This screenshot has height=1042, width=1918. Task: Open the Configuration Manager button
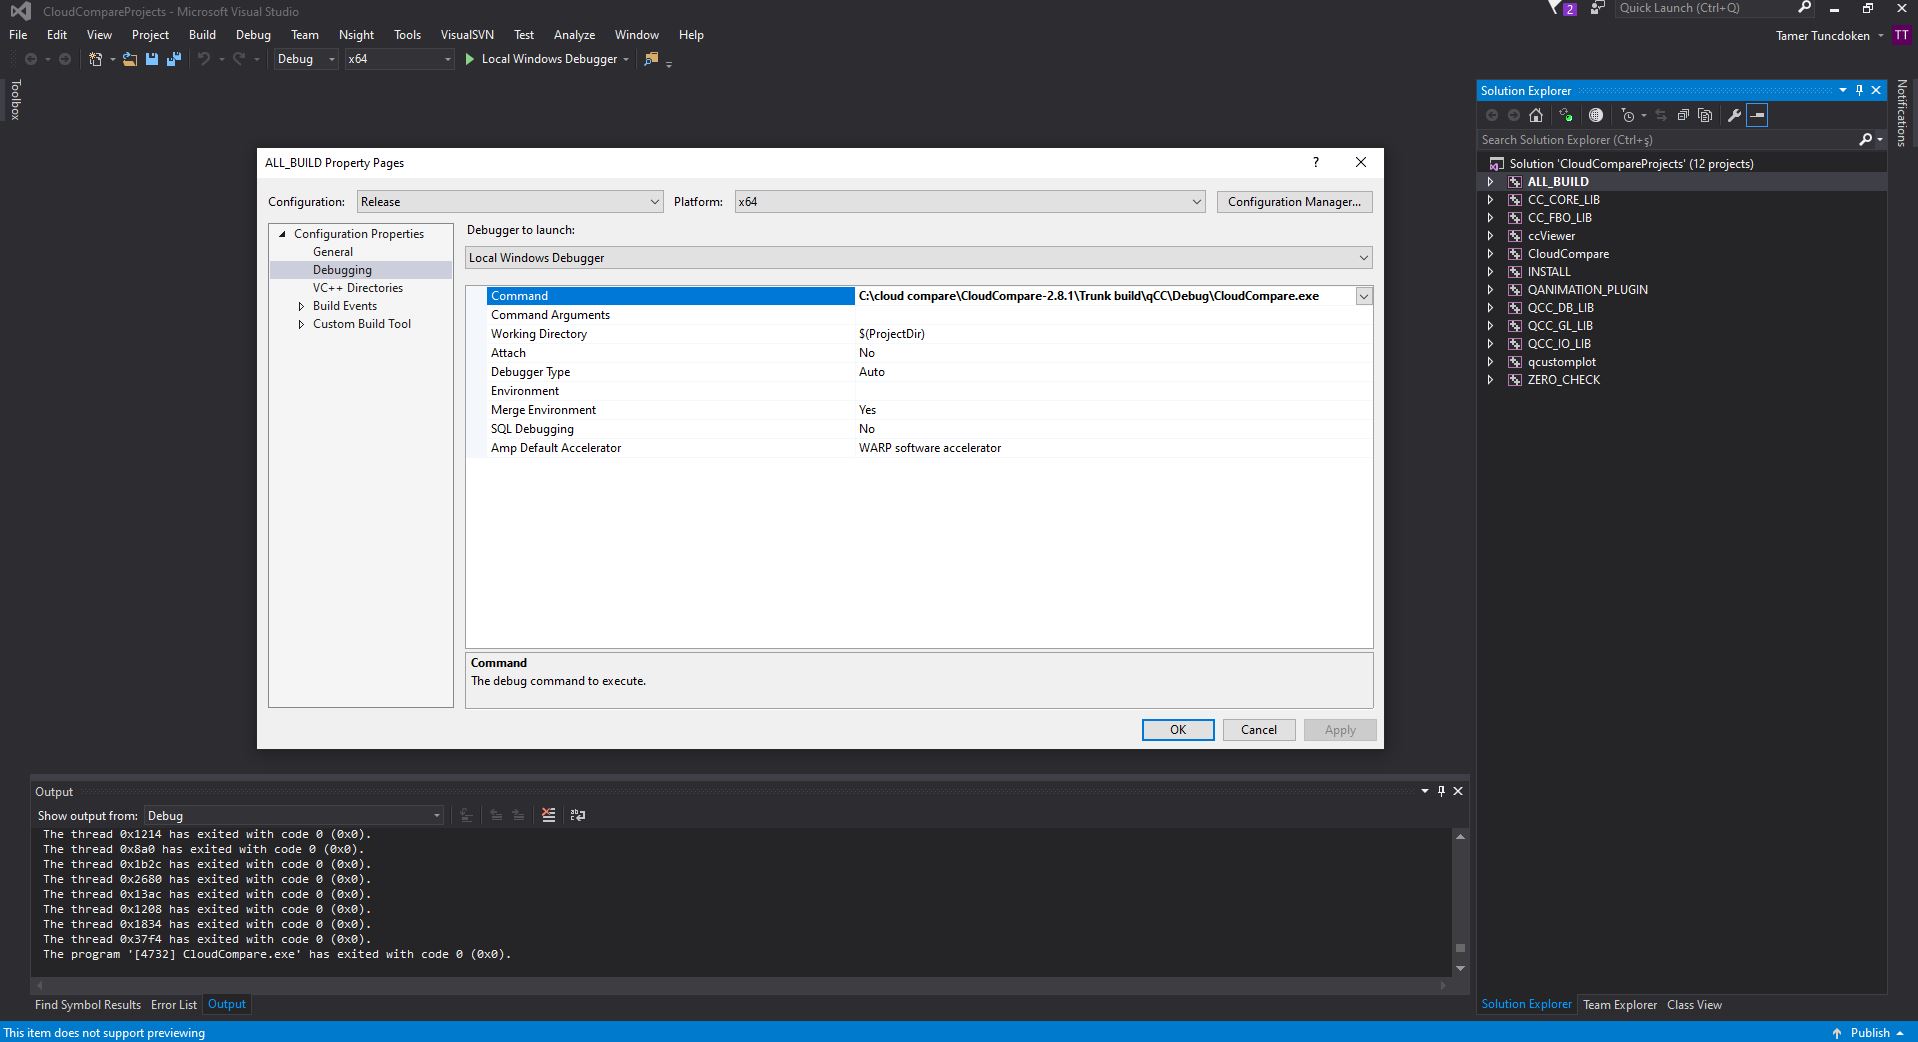click(x=1294, y=202)
